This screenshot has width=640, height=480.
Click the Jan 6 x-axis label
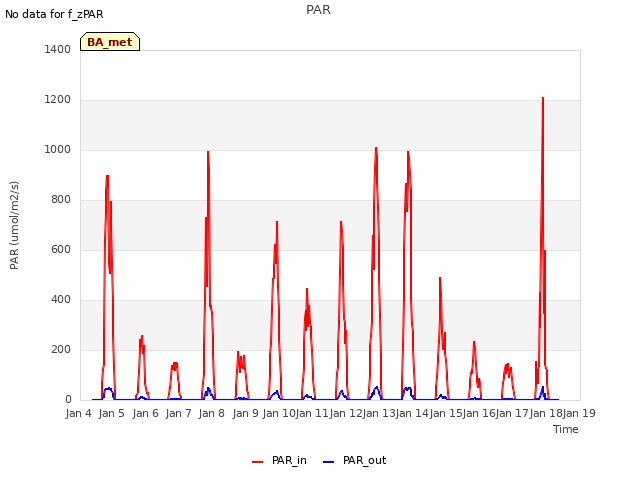pos(145,413)
